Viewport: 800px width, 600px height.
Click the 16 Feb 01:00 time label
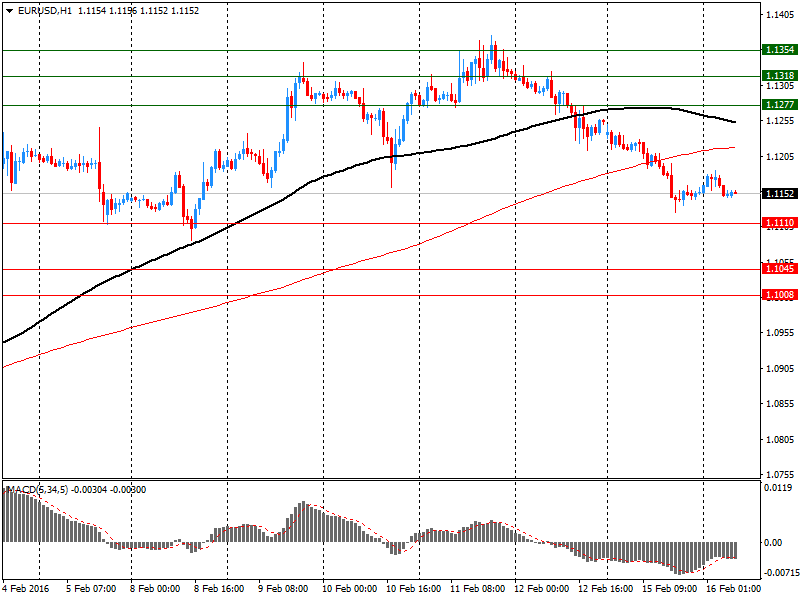point(733,589)
